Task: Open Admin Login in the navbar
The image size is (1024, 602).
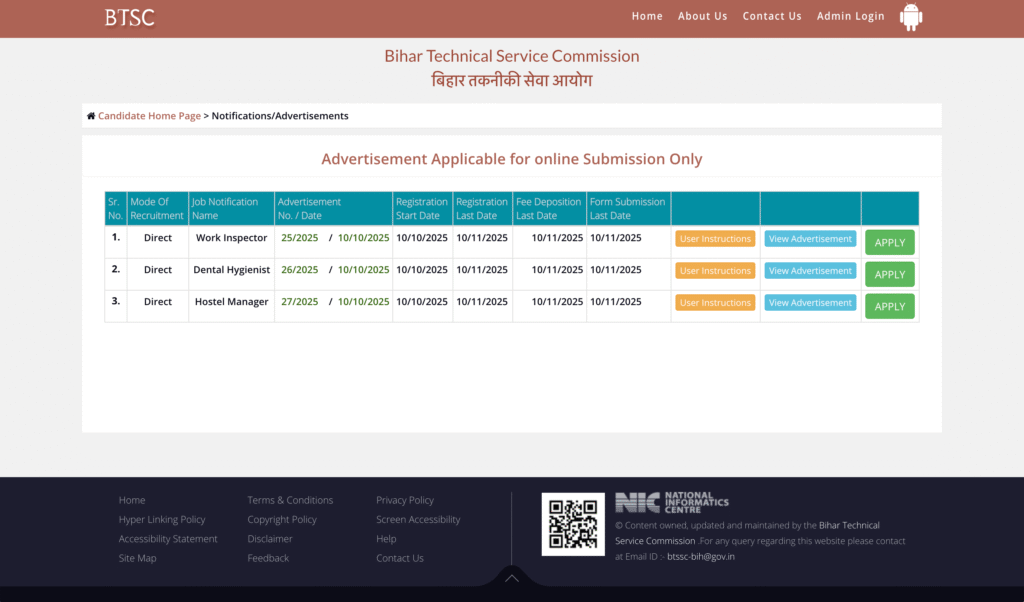Action: 850,16
